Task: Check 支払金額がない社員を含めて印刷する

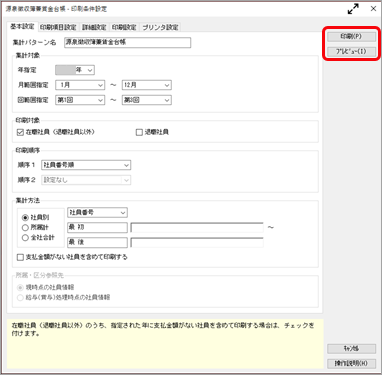Action: (x=20, y=257)
